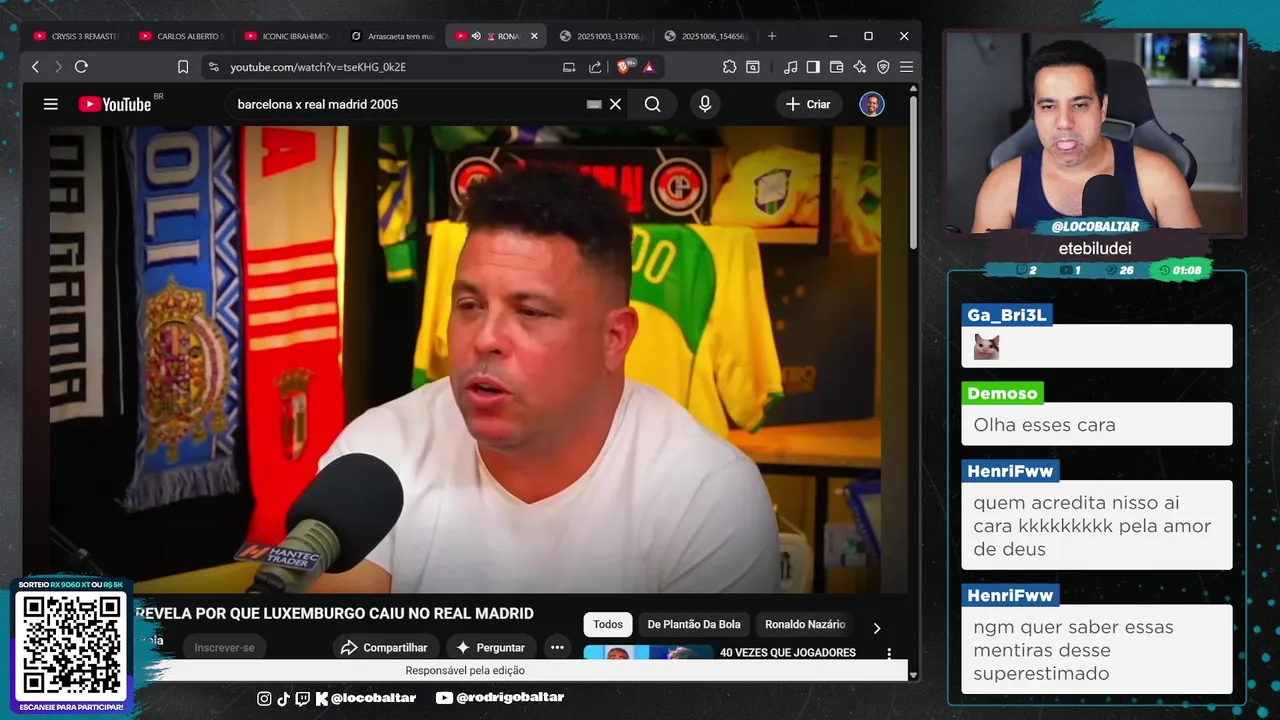1280x720 pixels.
Task: Switch to CRYSIS 3 REMASTERED tab
Action: click(76, 36)
